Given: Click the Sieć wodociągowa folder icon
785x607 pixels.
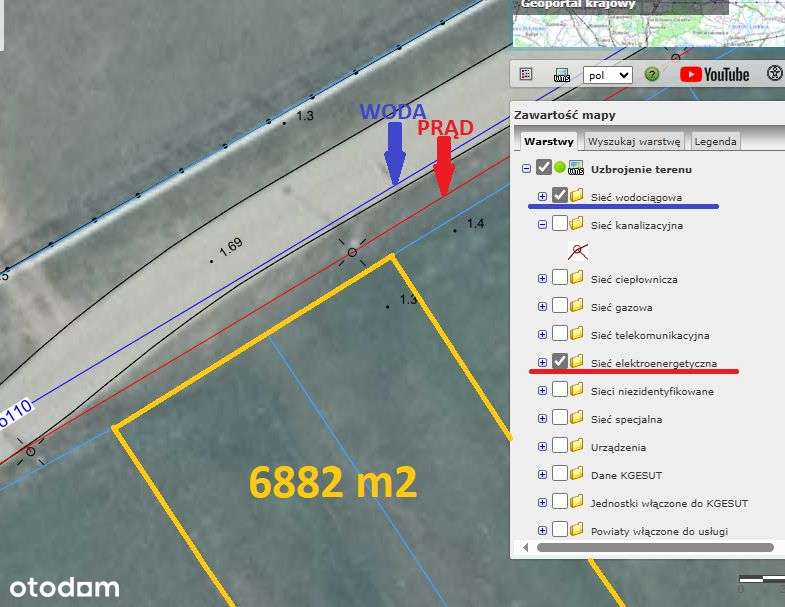Looking at the screenshot, I should point(576,195).
